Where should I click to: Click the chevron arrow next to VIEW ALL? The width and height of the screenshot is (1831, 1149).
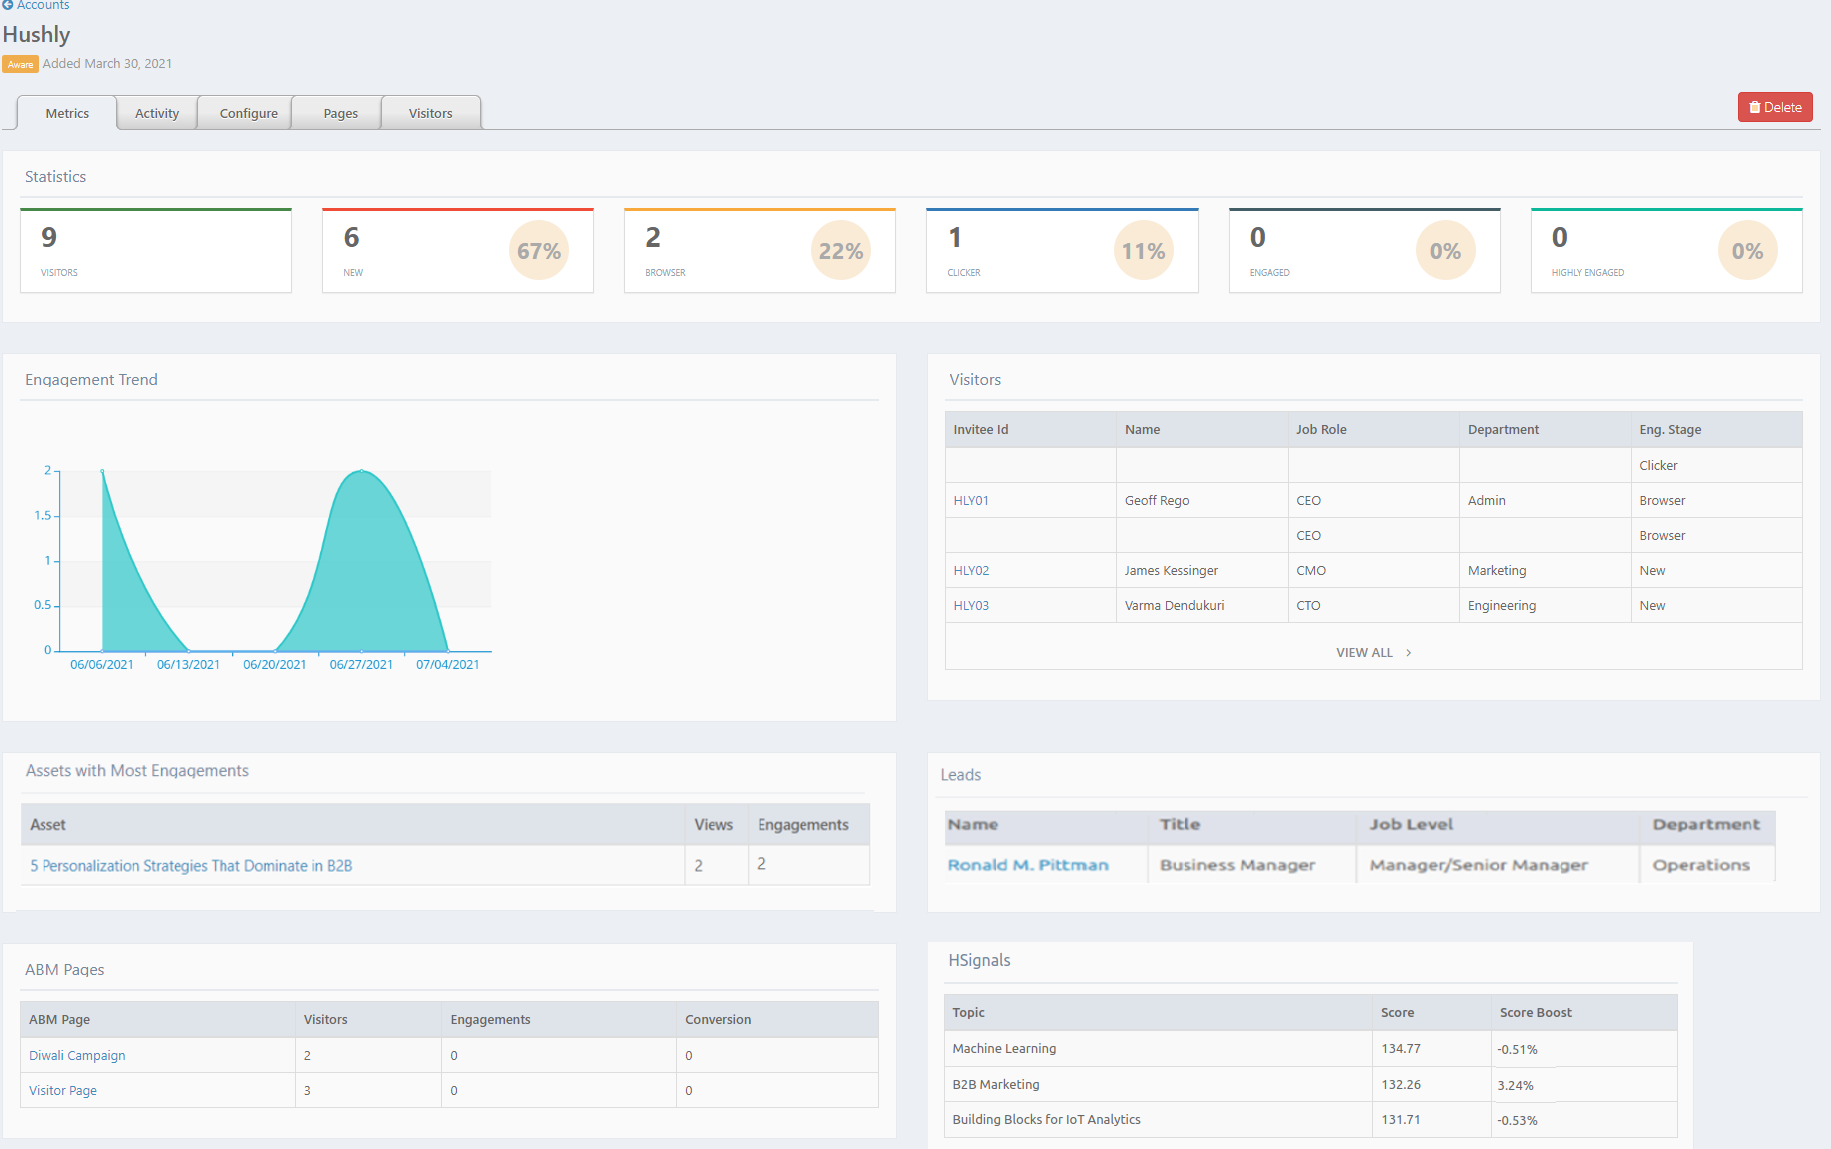tap(1409, 653)
